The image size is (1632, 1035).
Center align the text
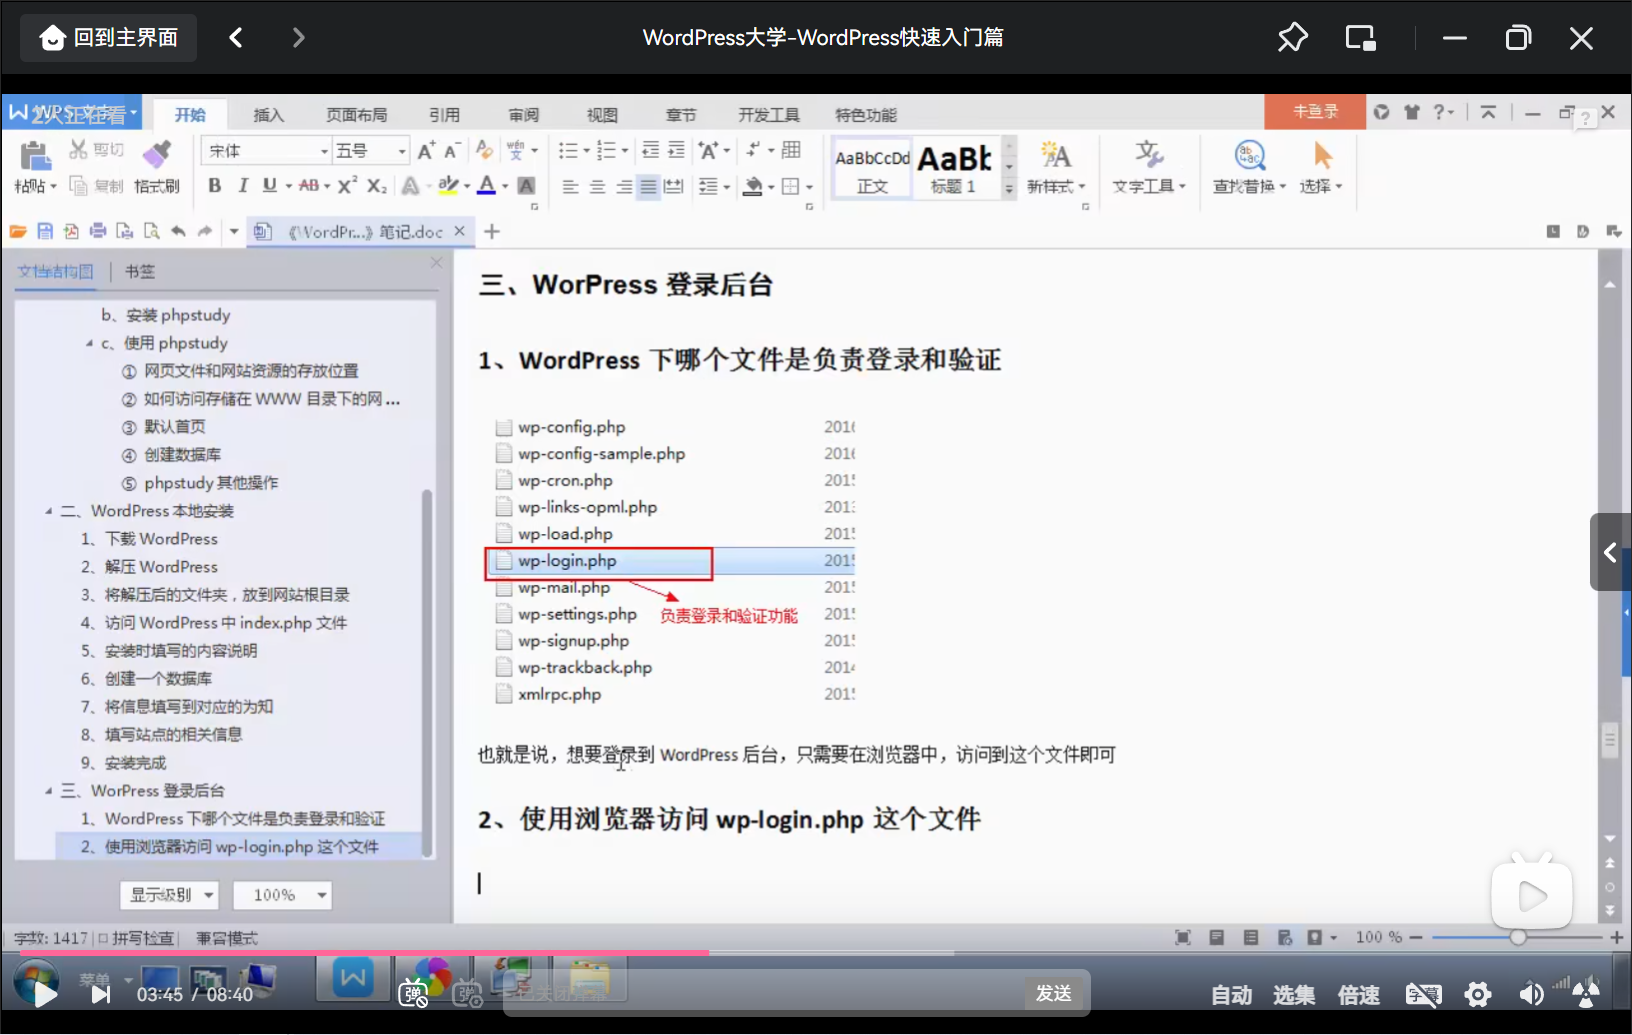pyautogui.click(x=597, y=186)
